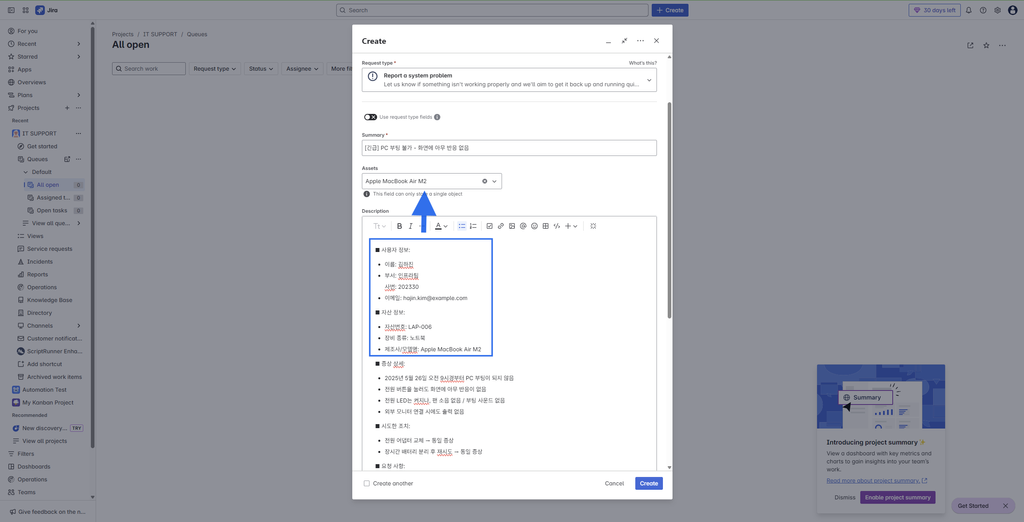Insert a table using the toolbar icon
This screenshot has height=522, width=1024.
pyautogui.click(x=545, y=226)
